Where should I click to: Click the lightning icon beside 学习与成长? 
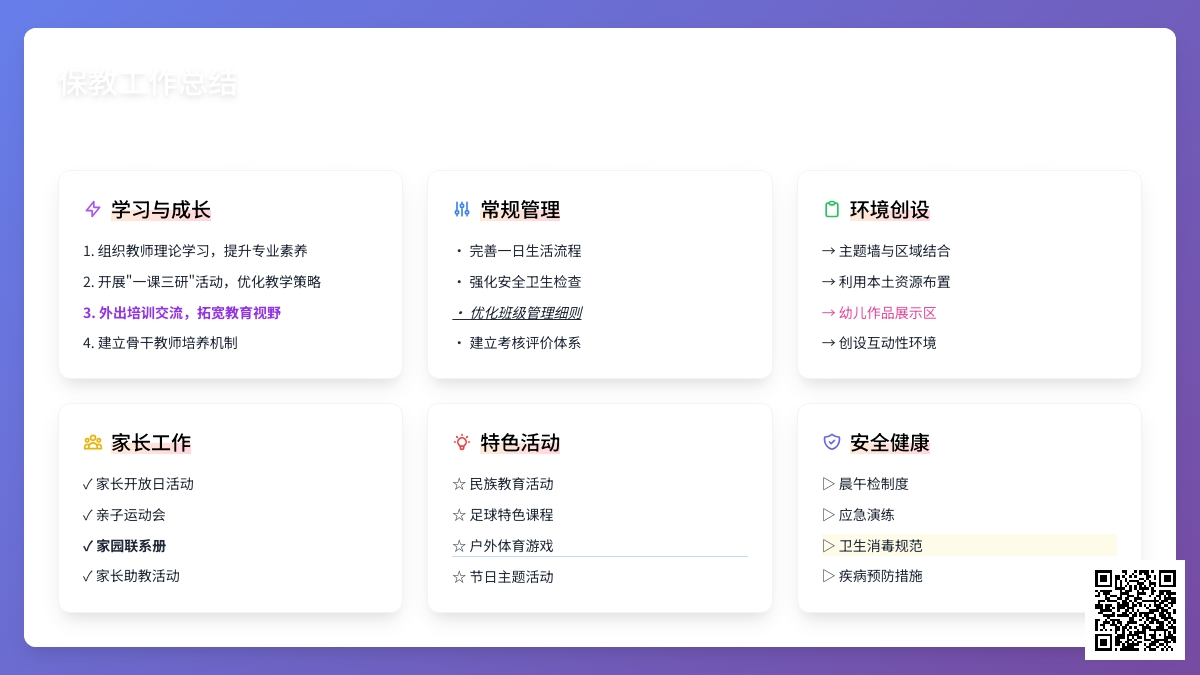(93, 209)
